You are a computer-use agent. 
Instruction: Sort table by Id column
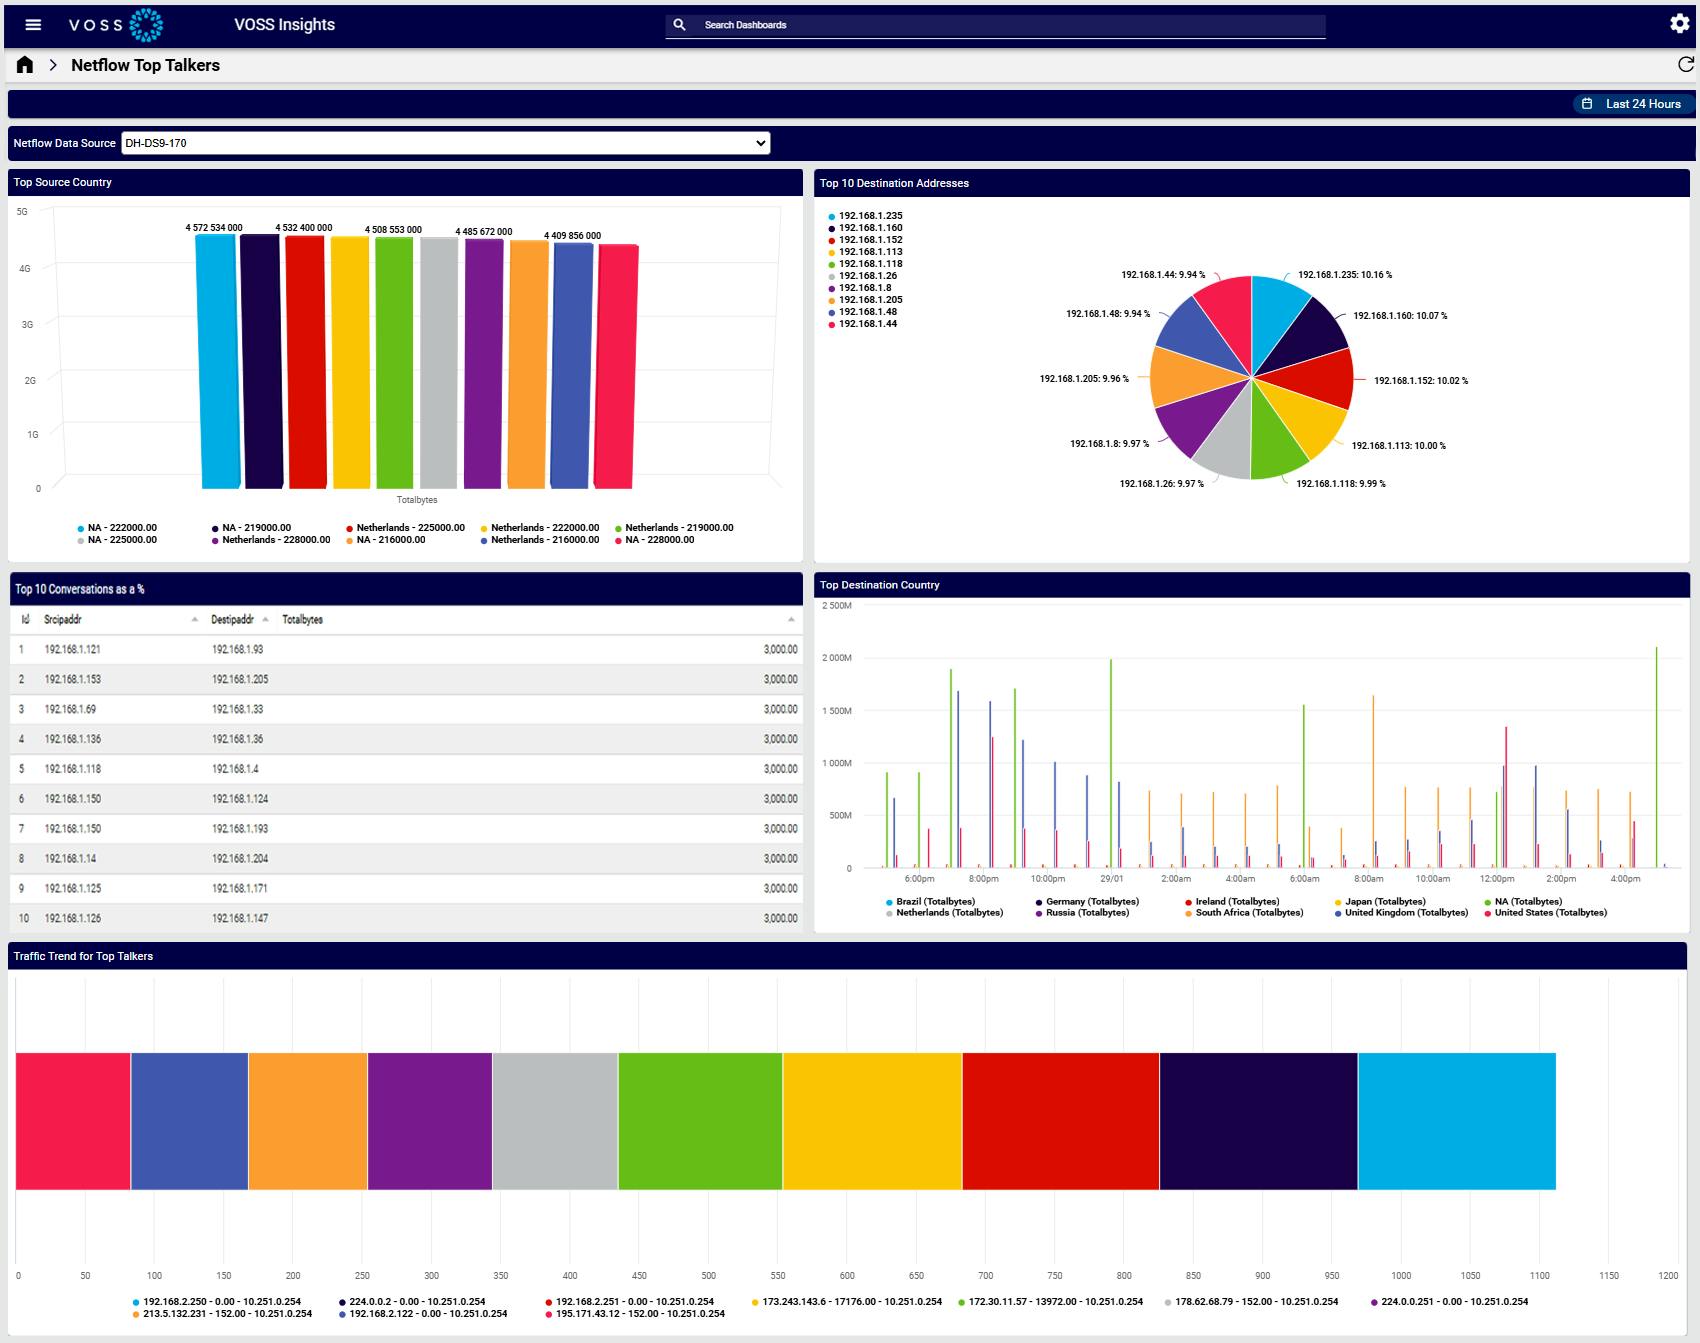coord(25,620)
